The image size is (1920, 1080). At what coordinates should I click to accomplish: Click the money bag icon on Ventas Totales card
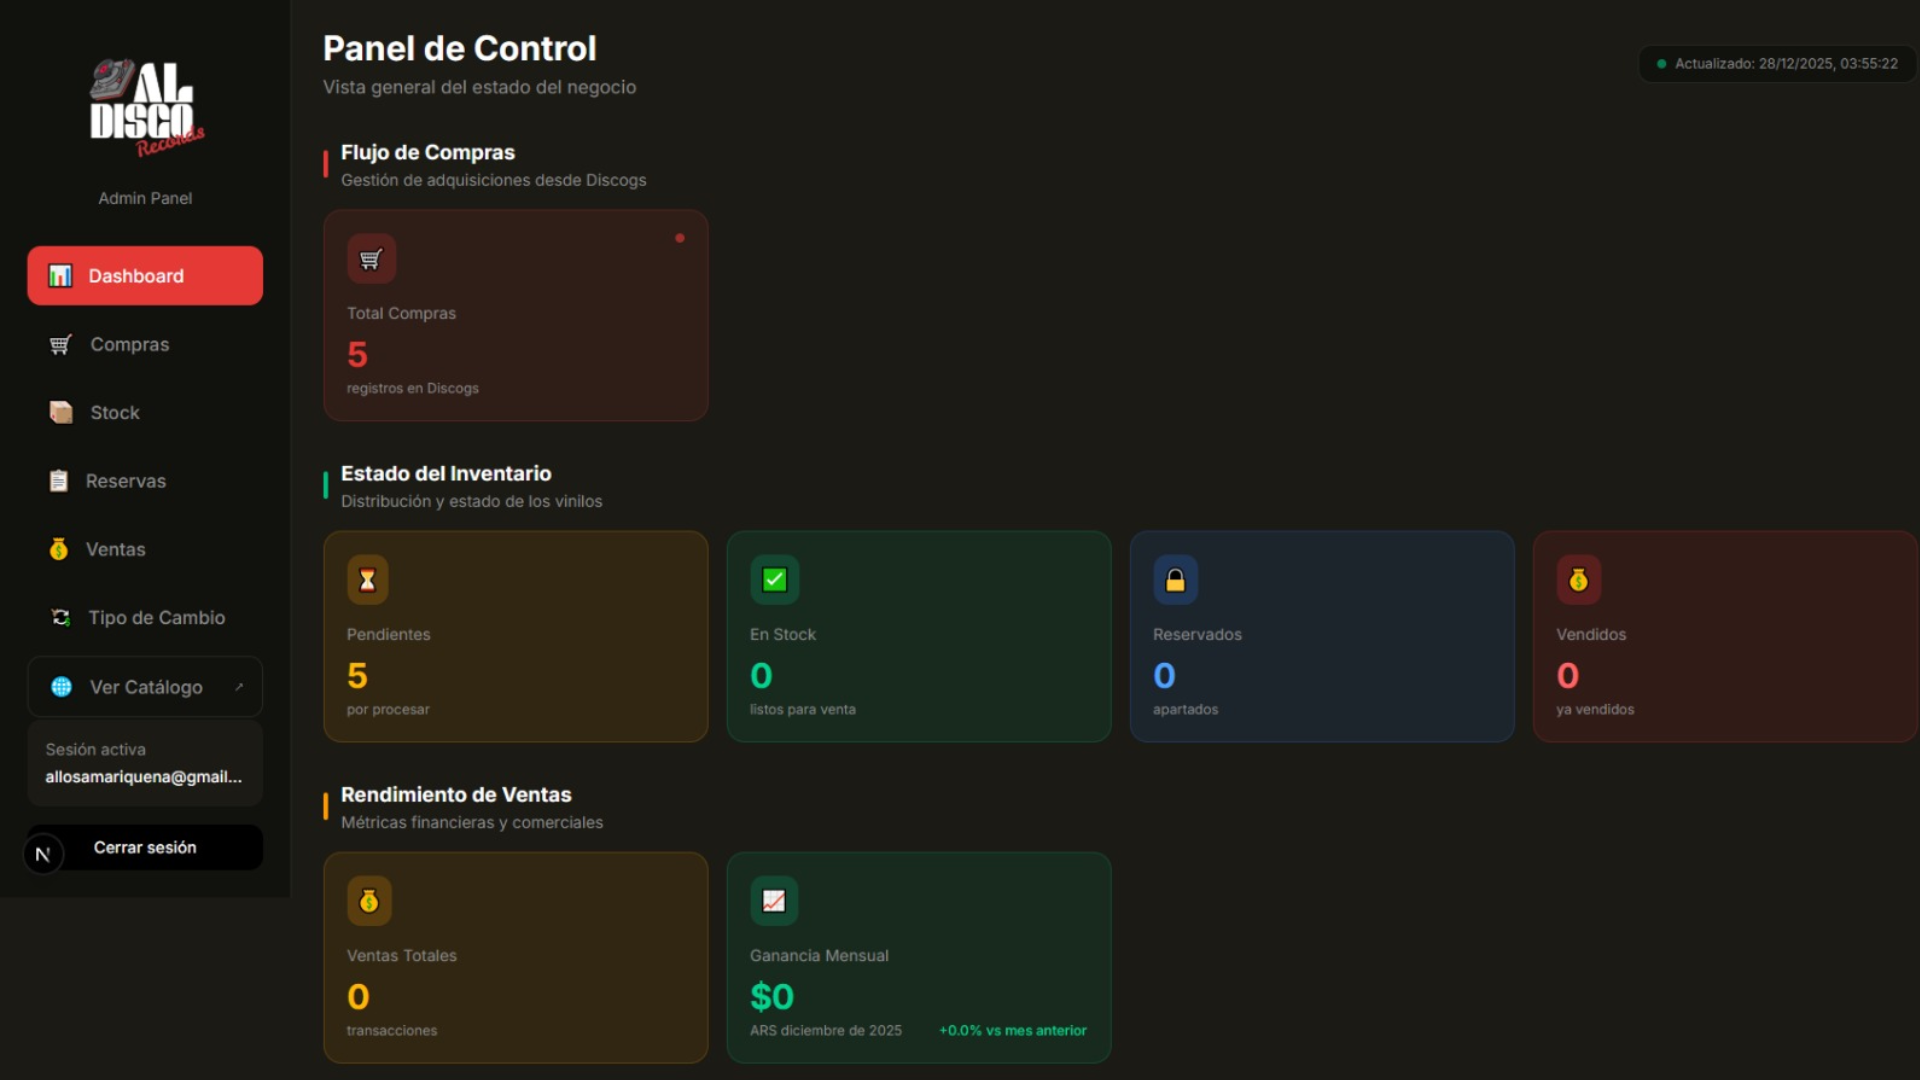click(370, 900)
